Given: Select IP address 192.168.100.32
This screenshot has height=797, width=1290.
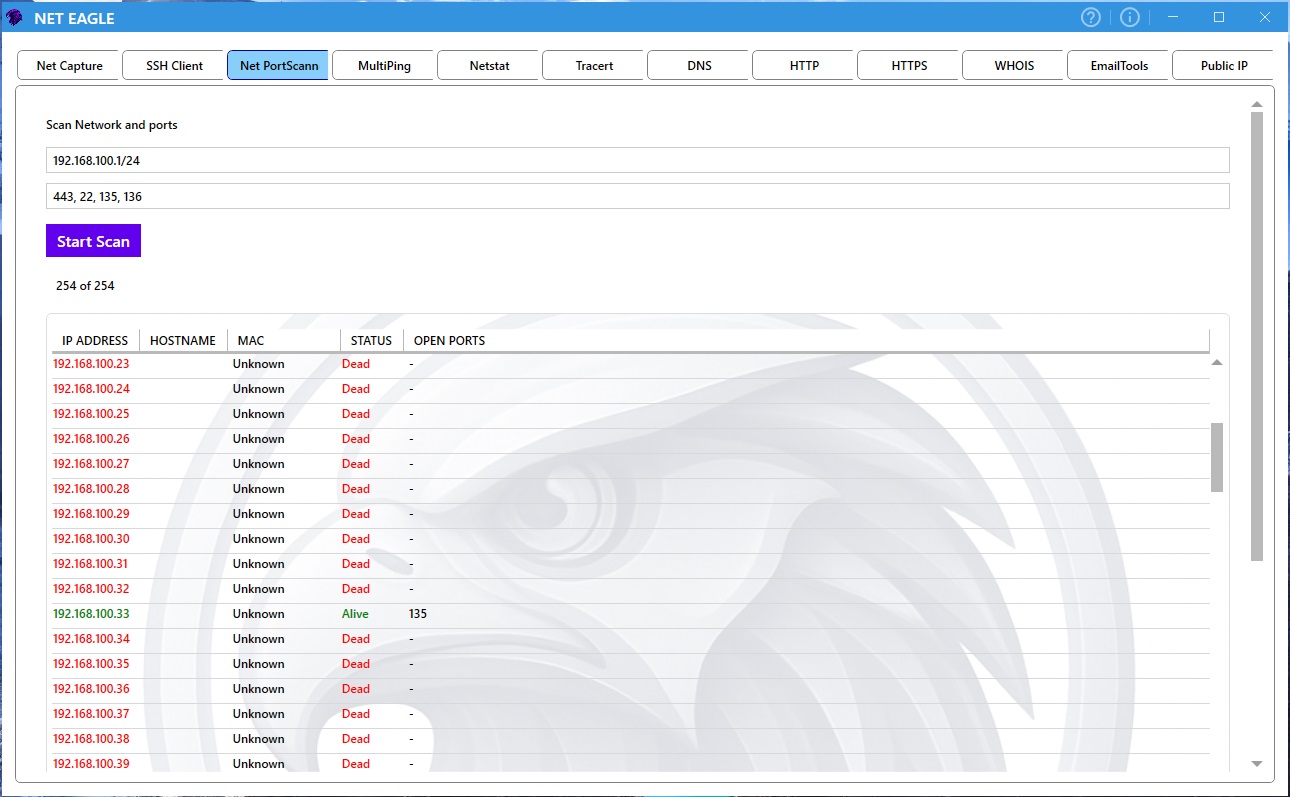Looking at the screenshot, I should (91, 589).
